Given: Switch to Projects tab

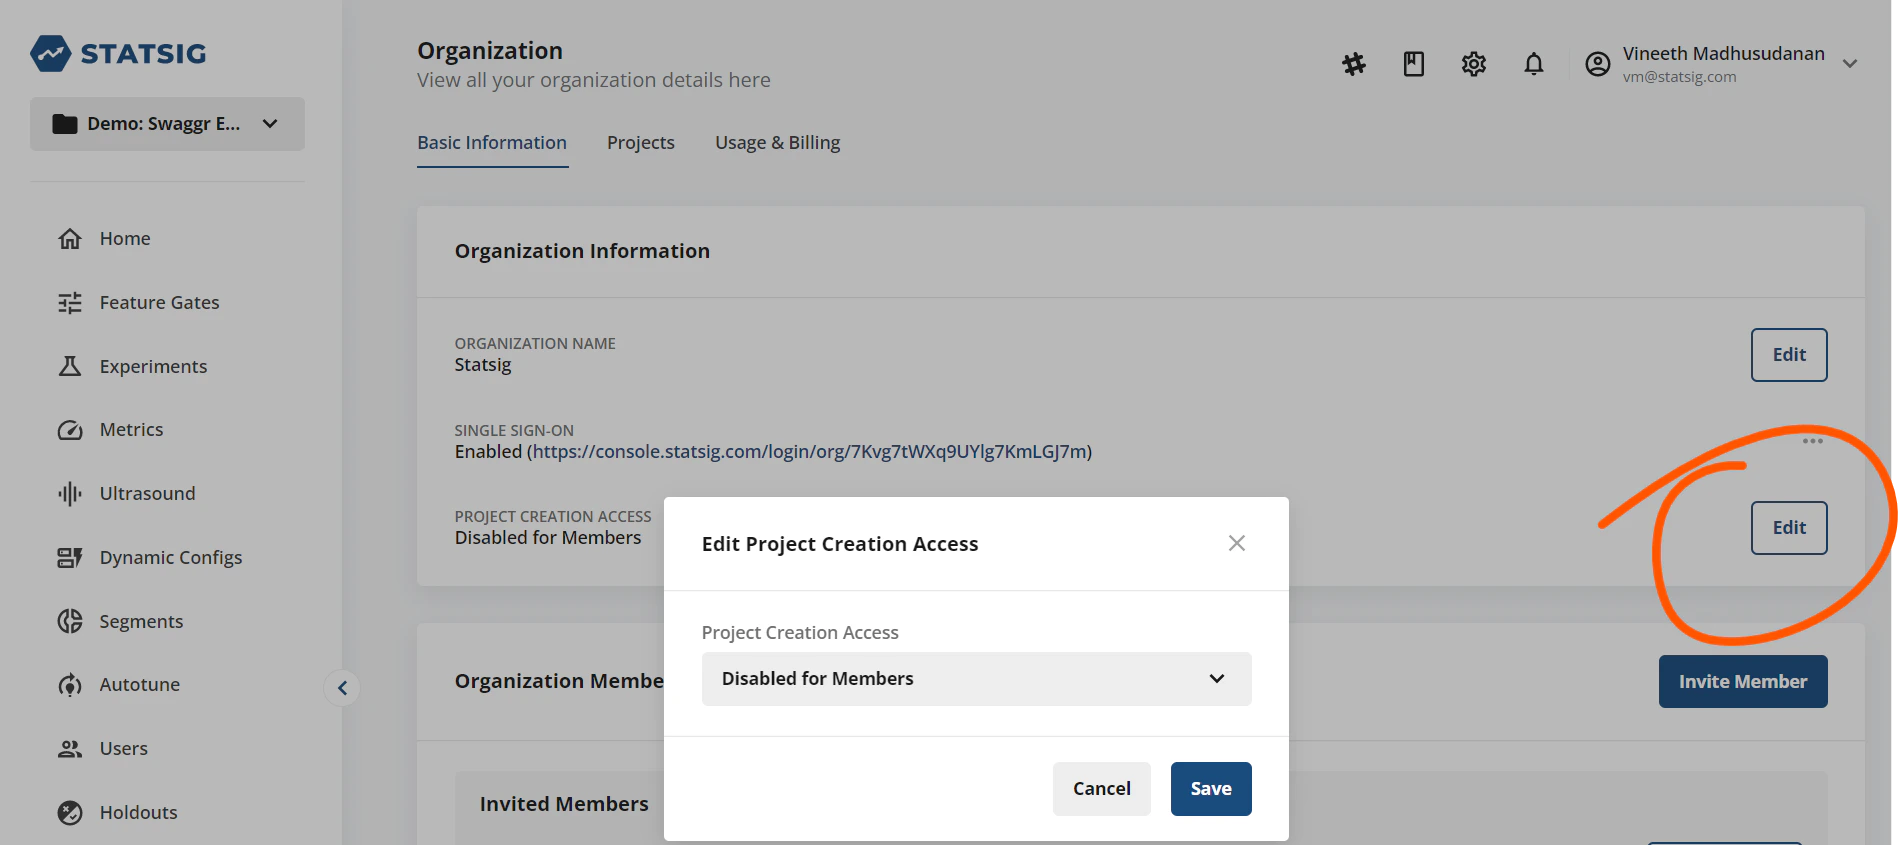Looking at the screenshot, I should click(x=641, y=143).
